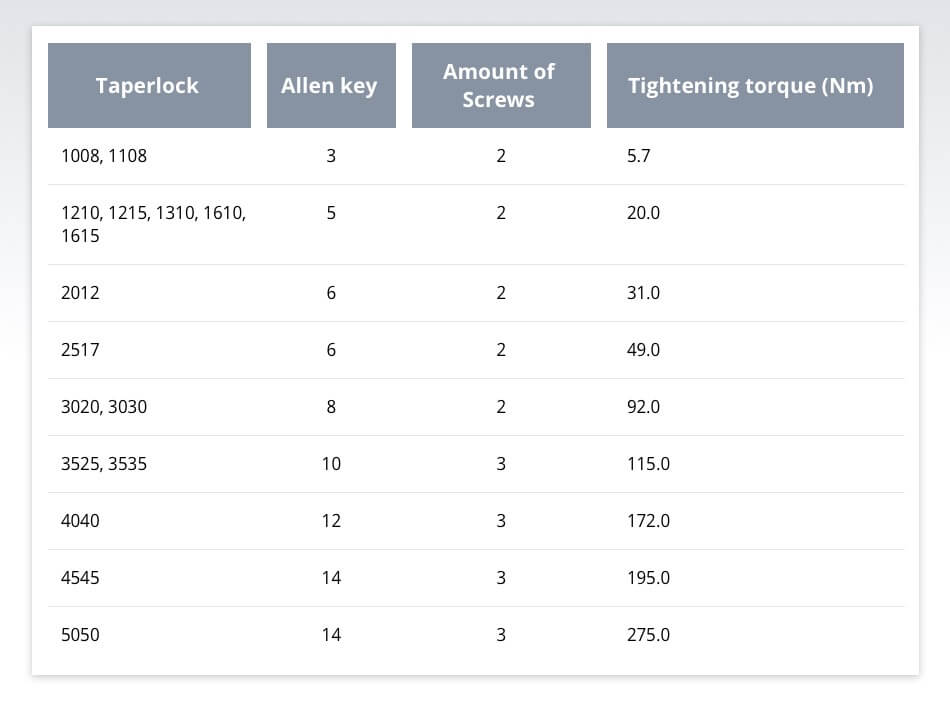Click the Amount of Screws header
950x715 pixels.
(x=500, y=86)
